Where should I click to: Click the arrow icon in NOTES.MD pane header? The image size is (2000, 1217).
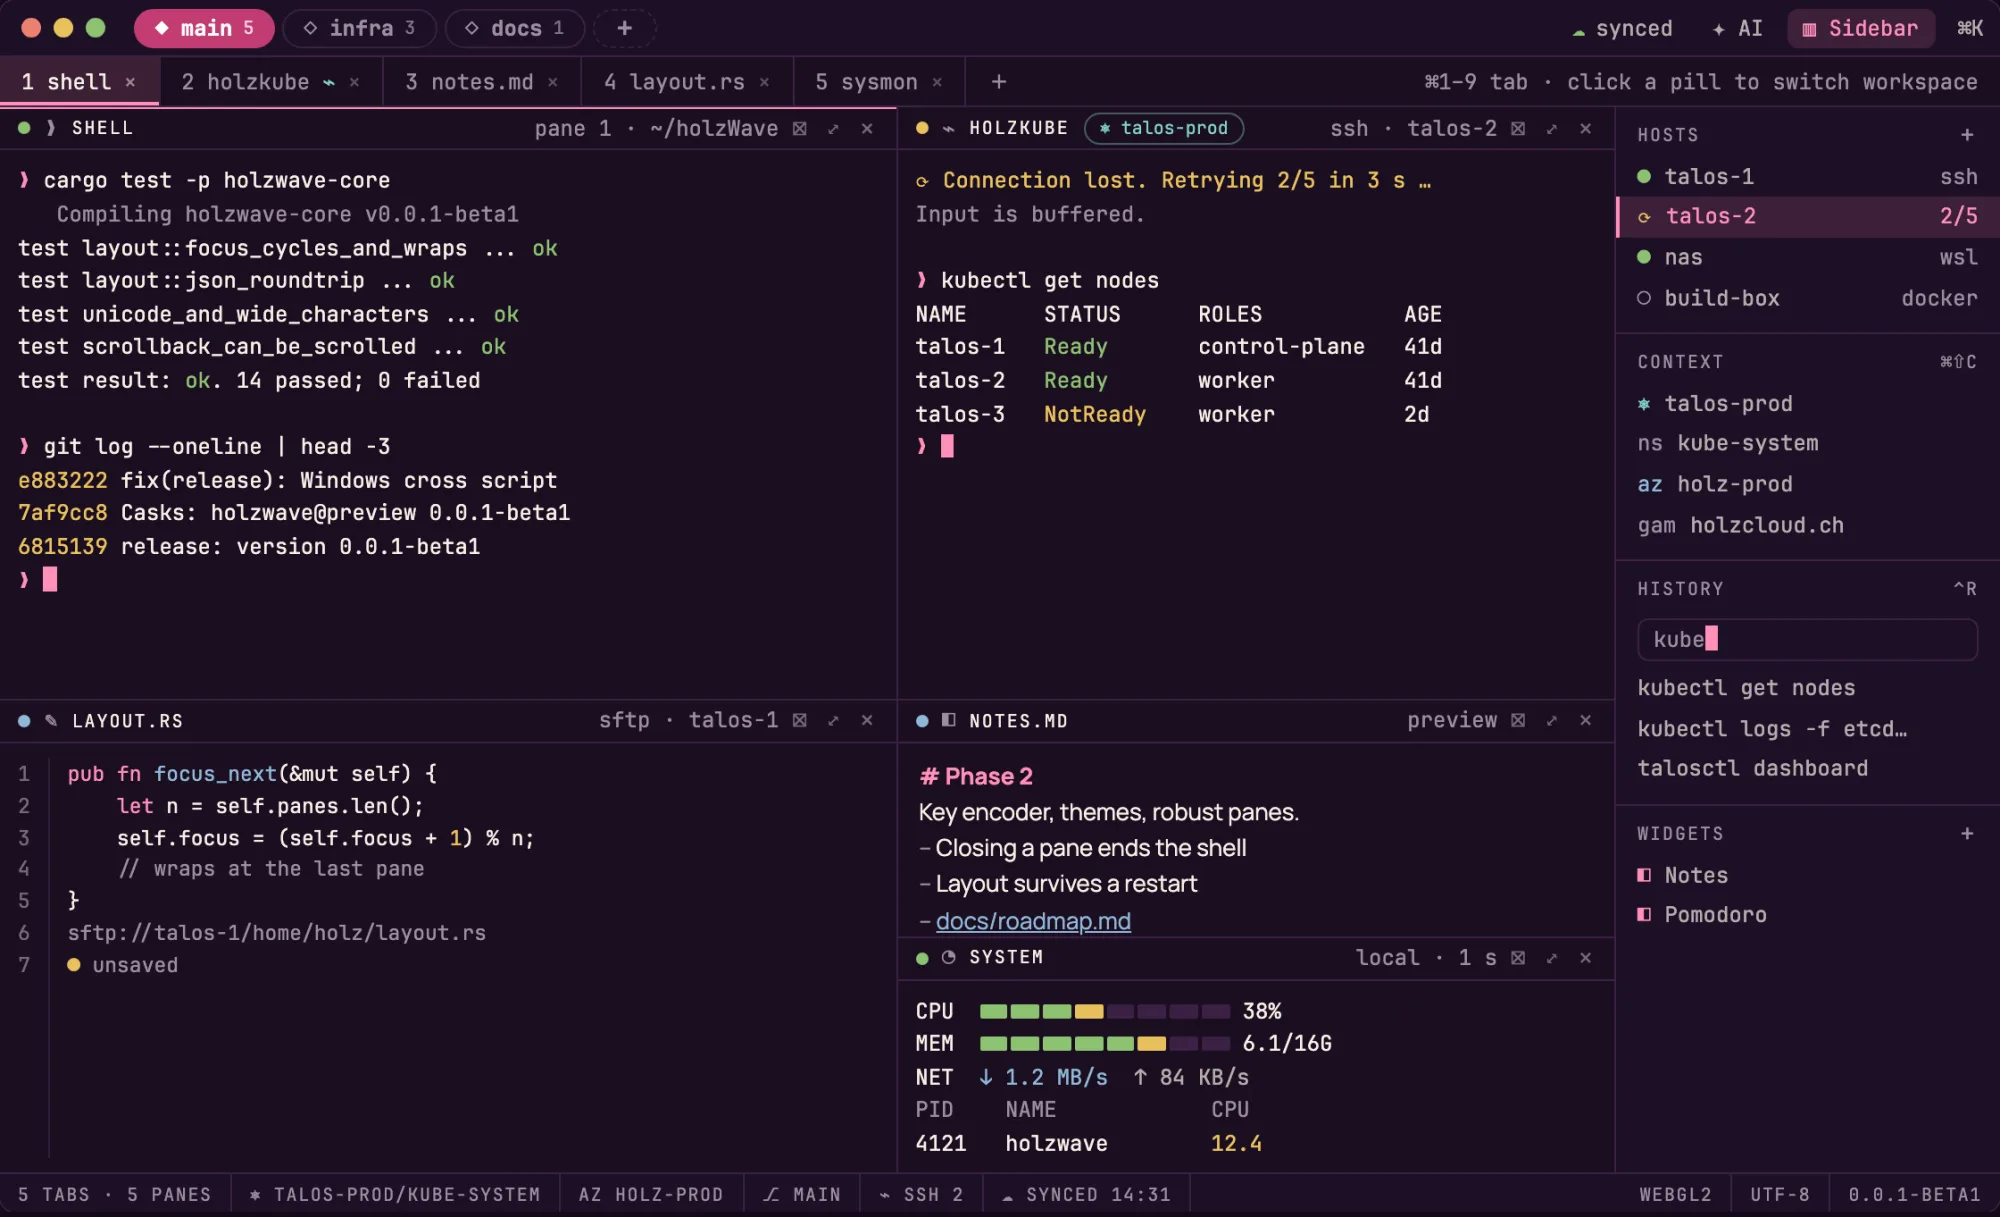(x=1552, y=720)
